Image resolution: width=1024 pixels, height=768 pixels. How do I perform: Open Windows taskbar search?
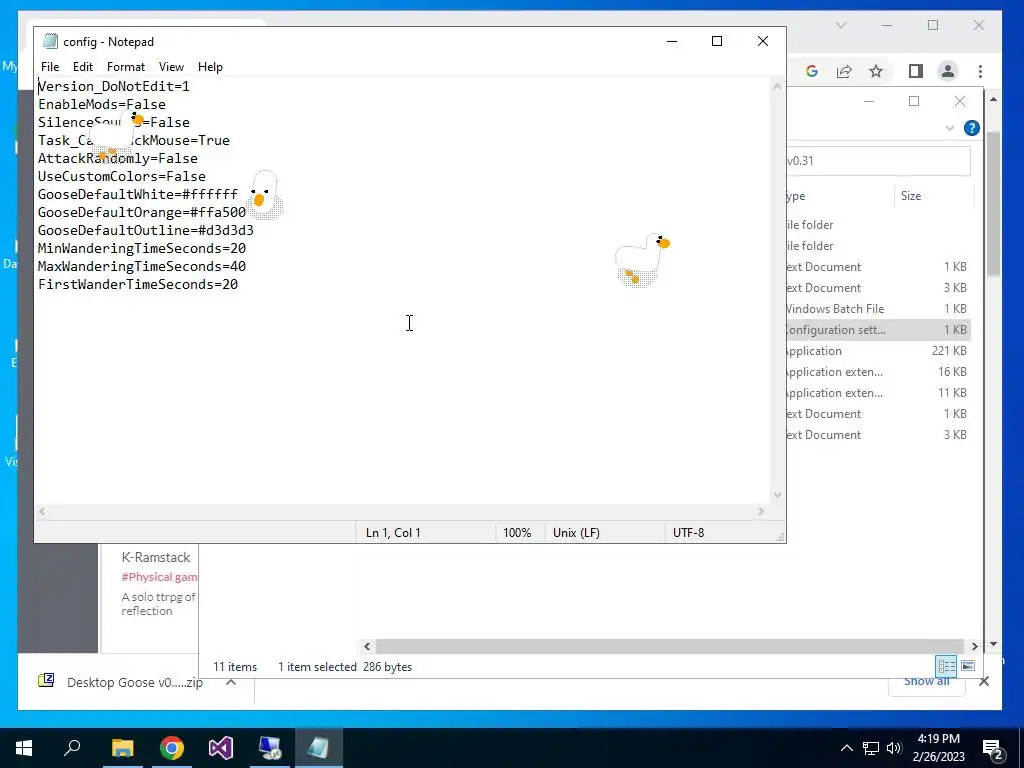coord(72,748)
